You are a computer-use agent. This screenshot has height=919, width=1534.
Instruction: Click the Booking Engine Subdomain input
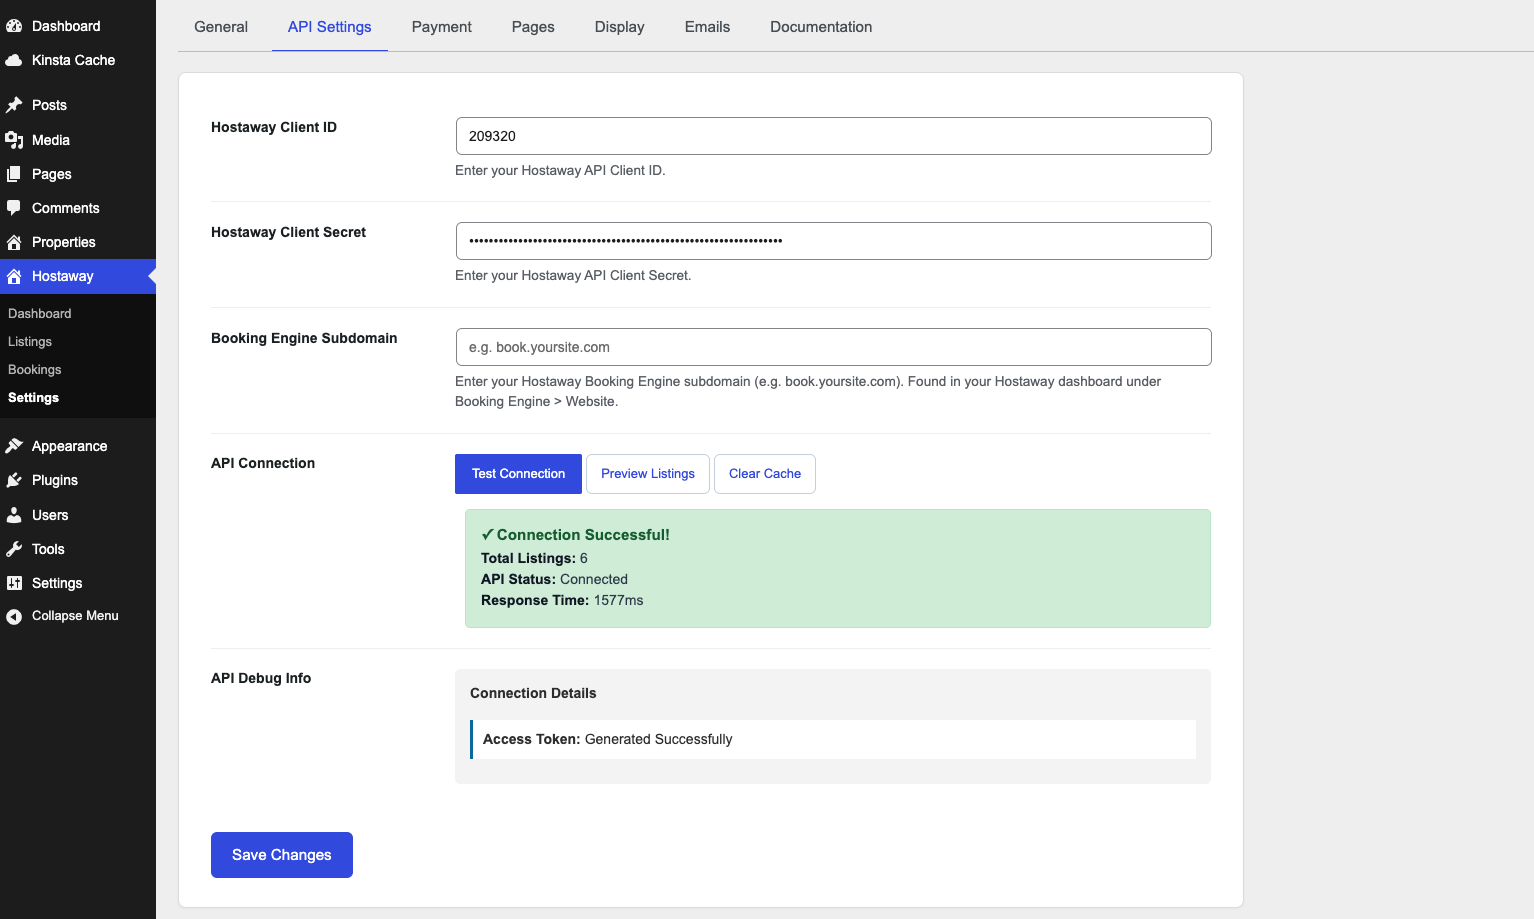pyautogui.click(x=833, y=347)
